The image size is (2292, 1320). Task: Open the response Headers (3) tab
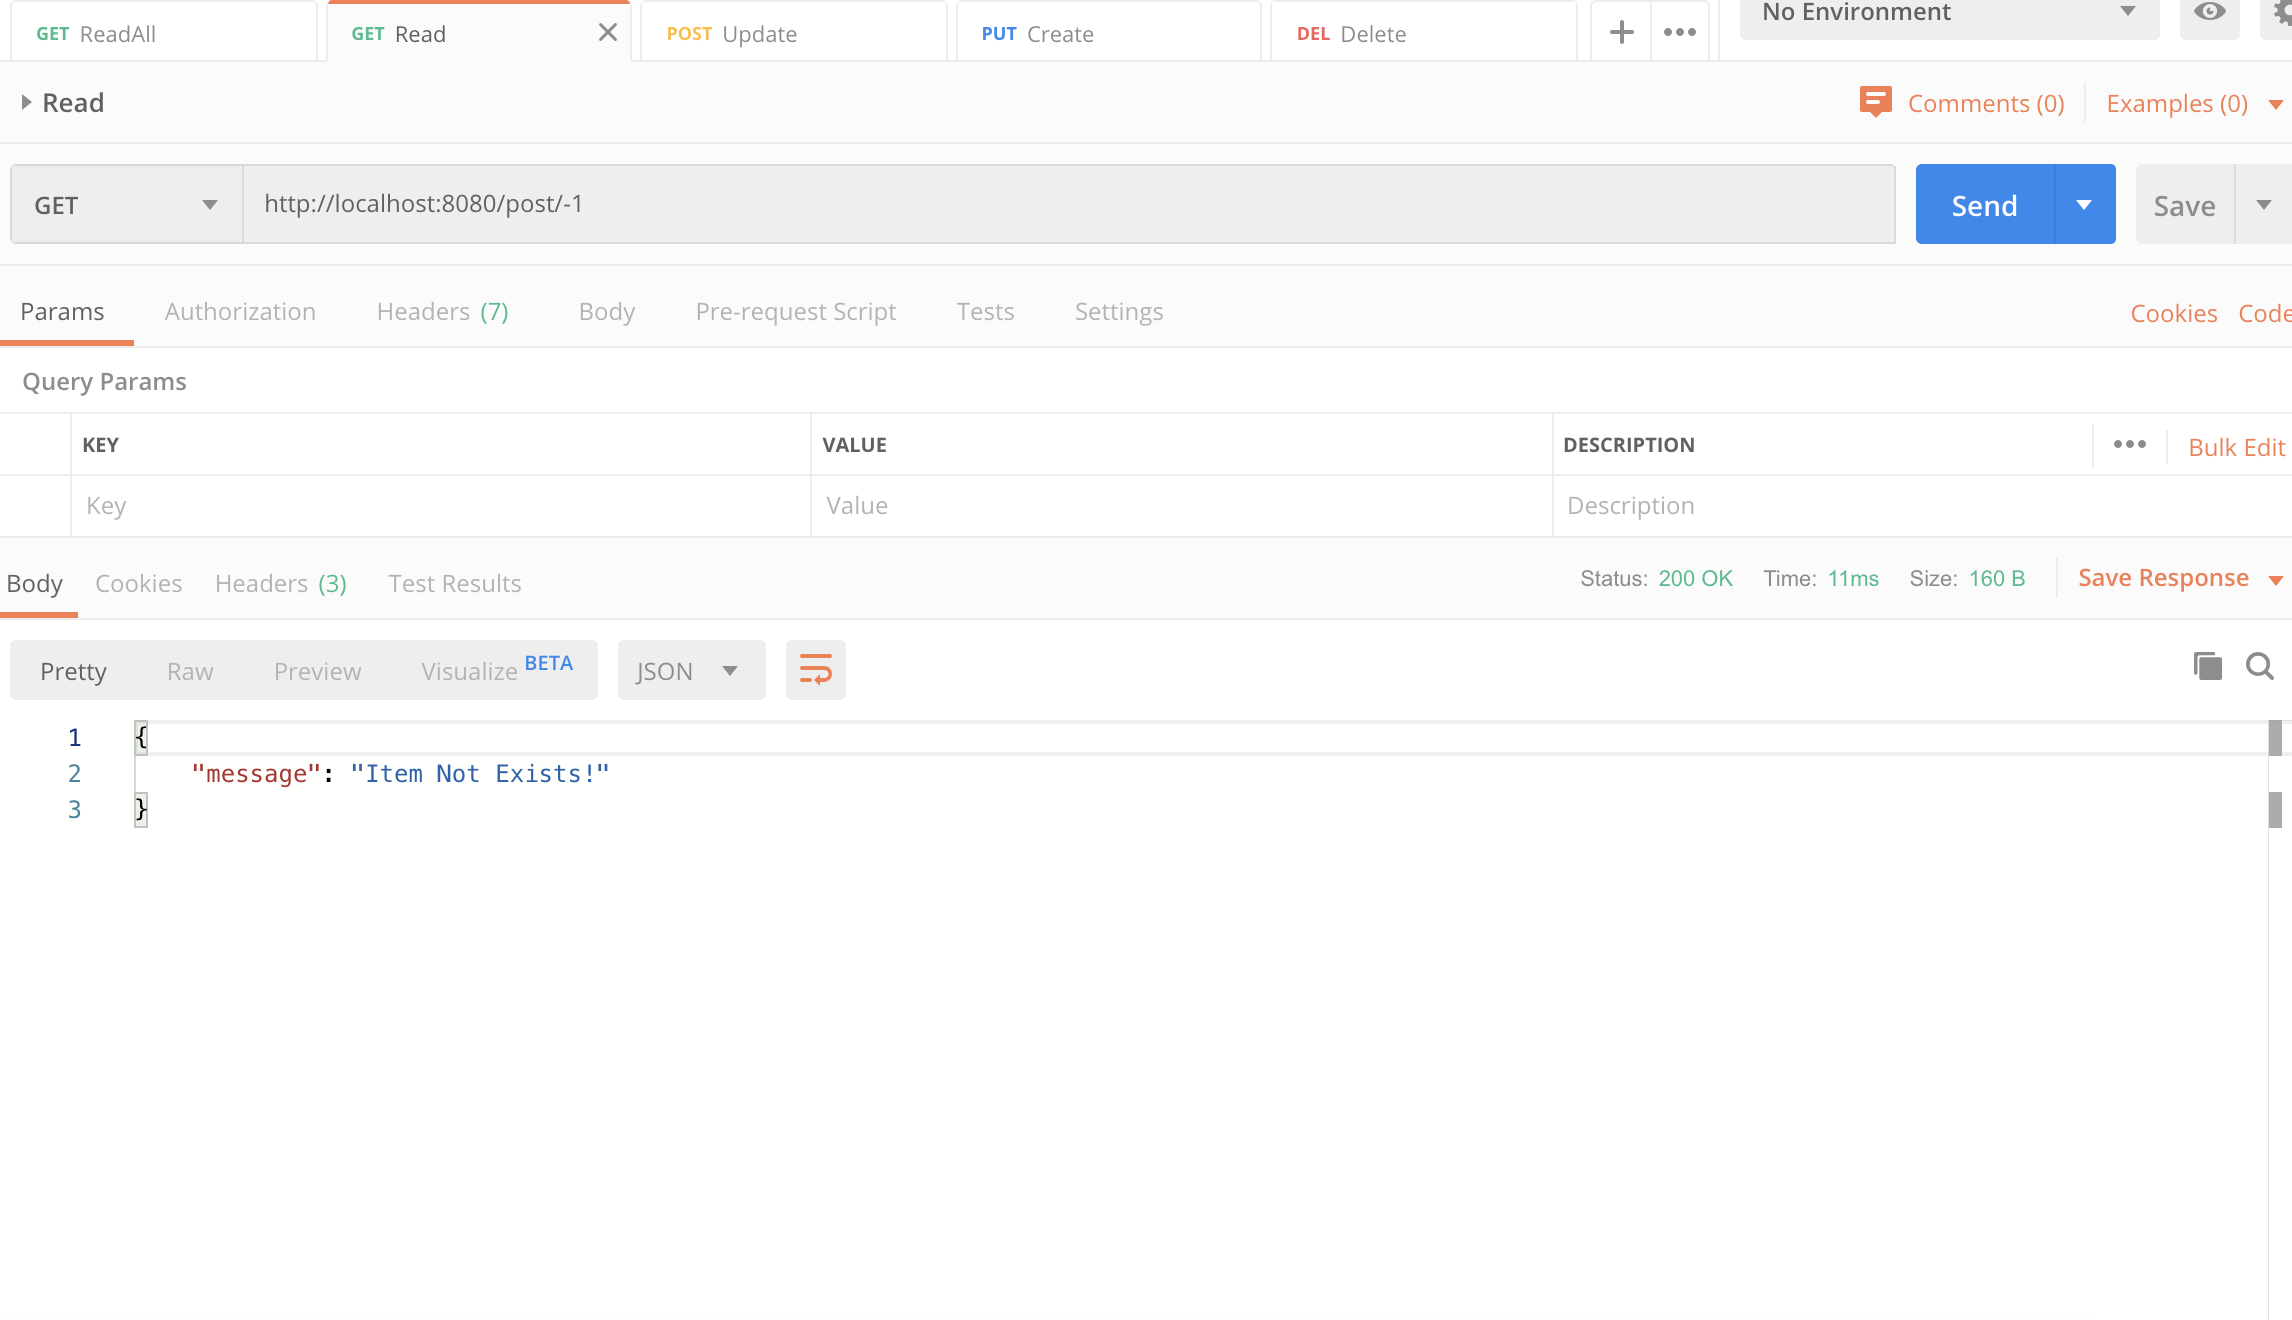click(x=281, y=583)
